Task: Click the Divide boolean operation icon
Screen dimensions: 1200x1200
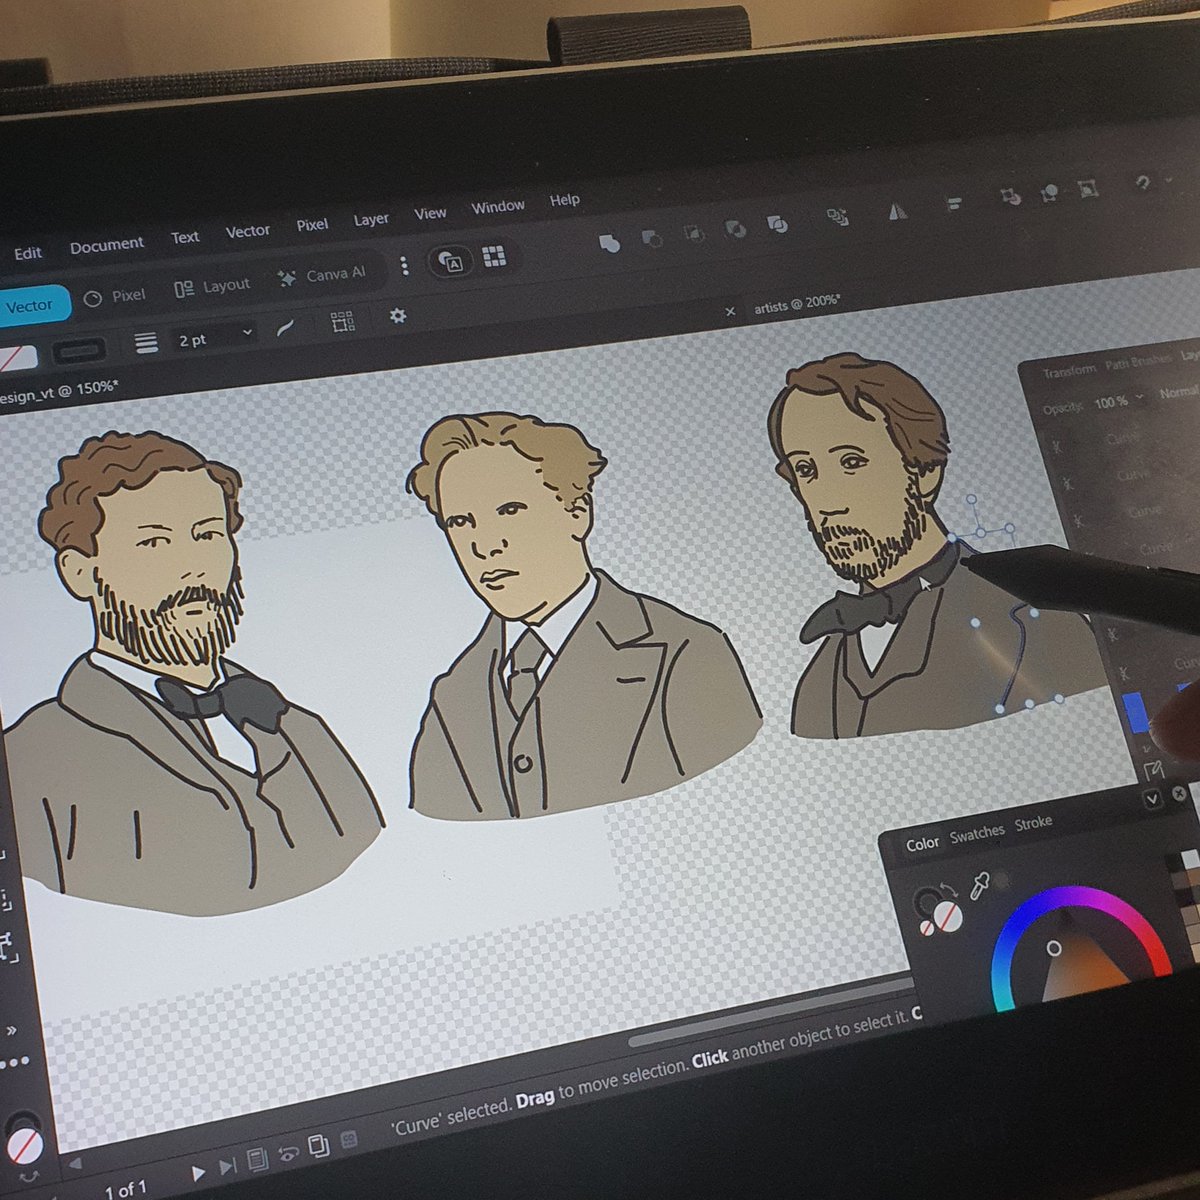Action: 777,223
